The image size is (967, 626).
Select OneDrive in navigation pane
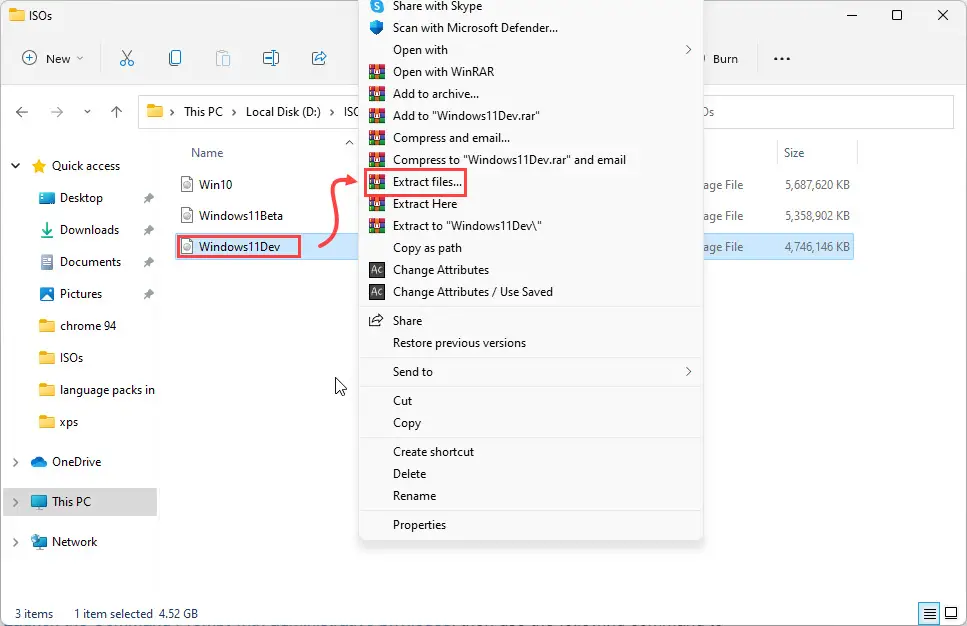click(x=76, y=462)
